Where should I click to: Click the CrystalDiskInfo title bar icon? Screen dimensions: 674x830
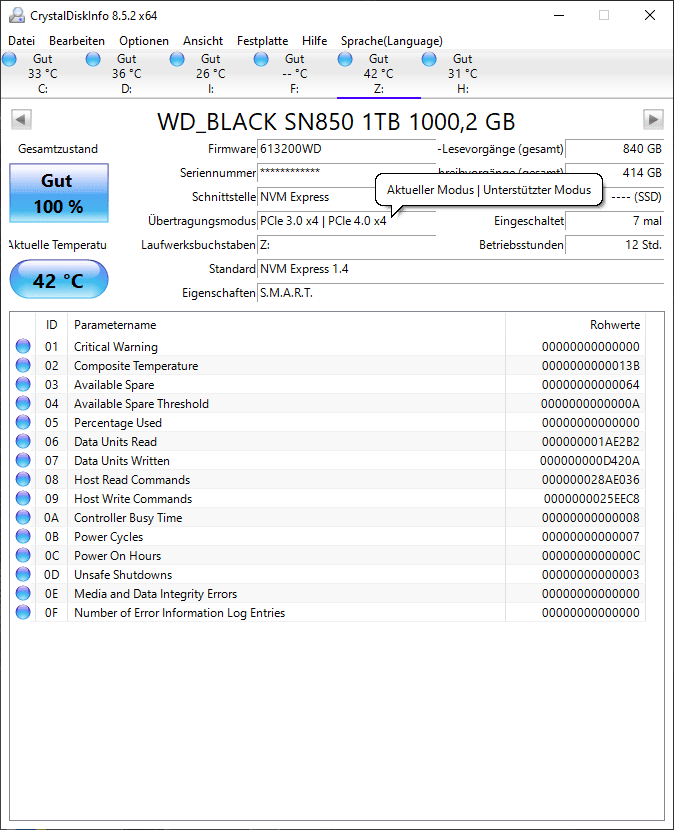pyautogui.click(x=17, y=15)
